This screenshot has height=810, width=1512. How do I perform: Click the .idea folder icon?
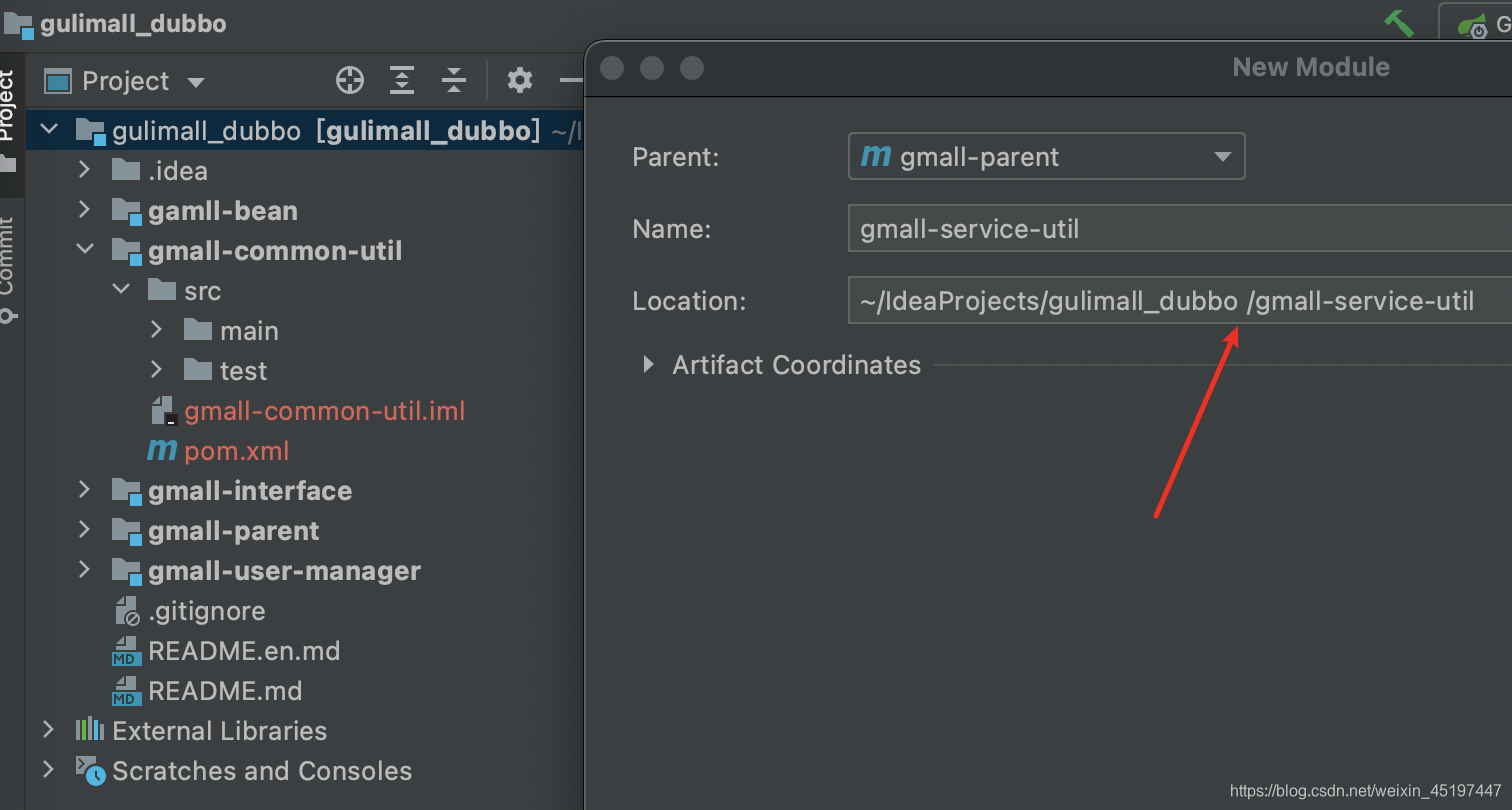(126, 170)
